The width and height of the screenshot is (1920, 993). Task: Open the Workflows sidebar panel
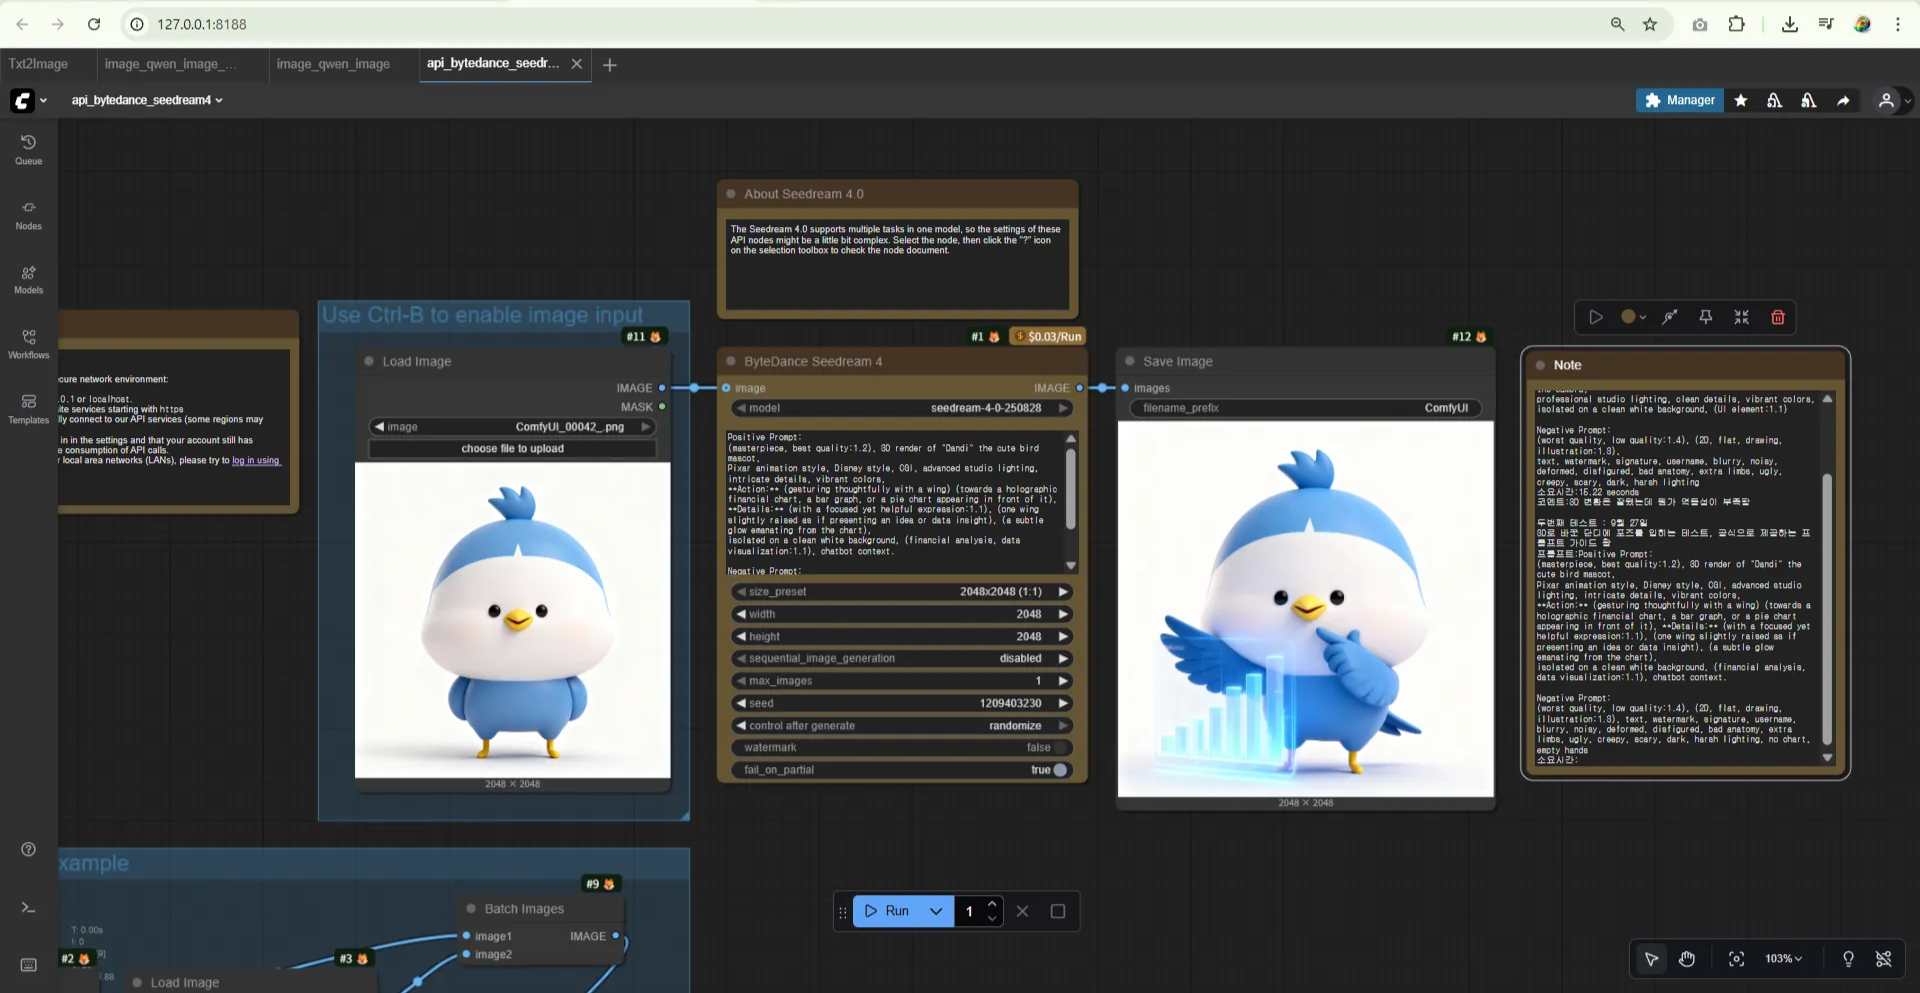point(28,343)
